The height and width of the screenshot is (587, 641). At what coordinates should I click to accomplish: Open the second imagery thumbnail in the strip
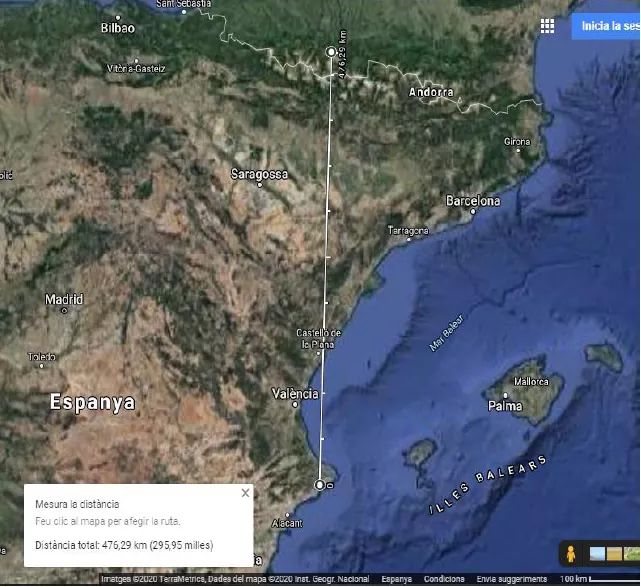click(615, 553)
